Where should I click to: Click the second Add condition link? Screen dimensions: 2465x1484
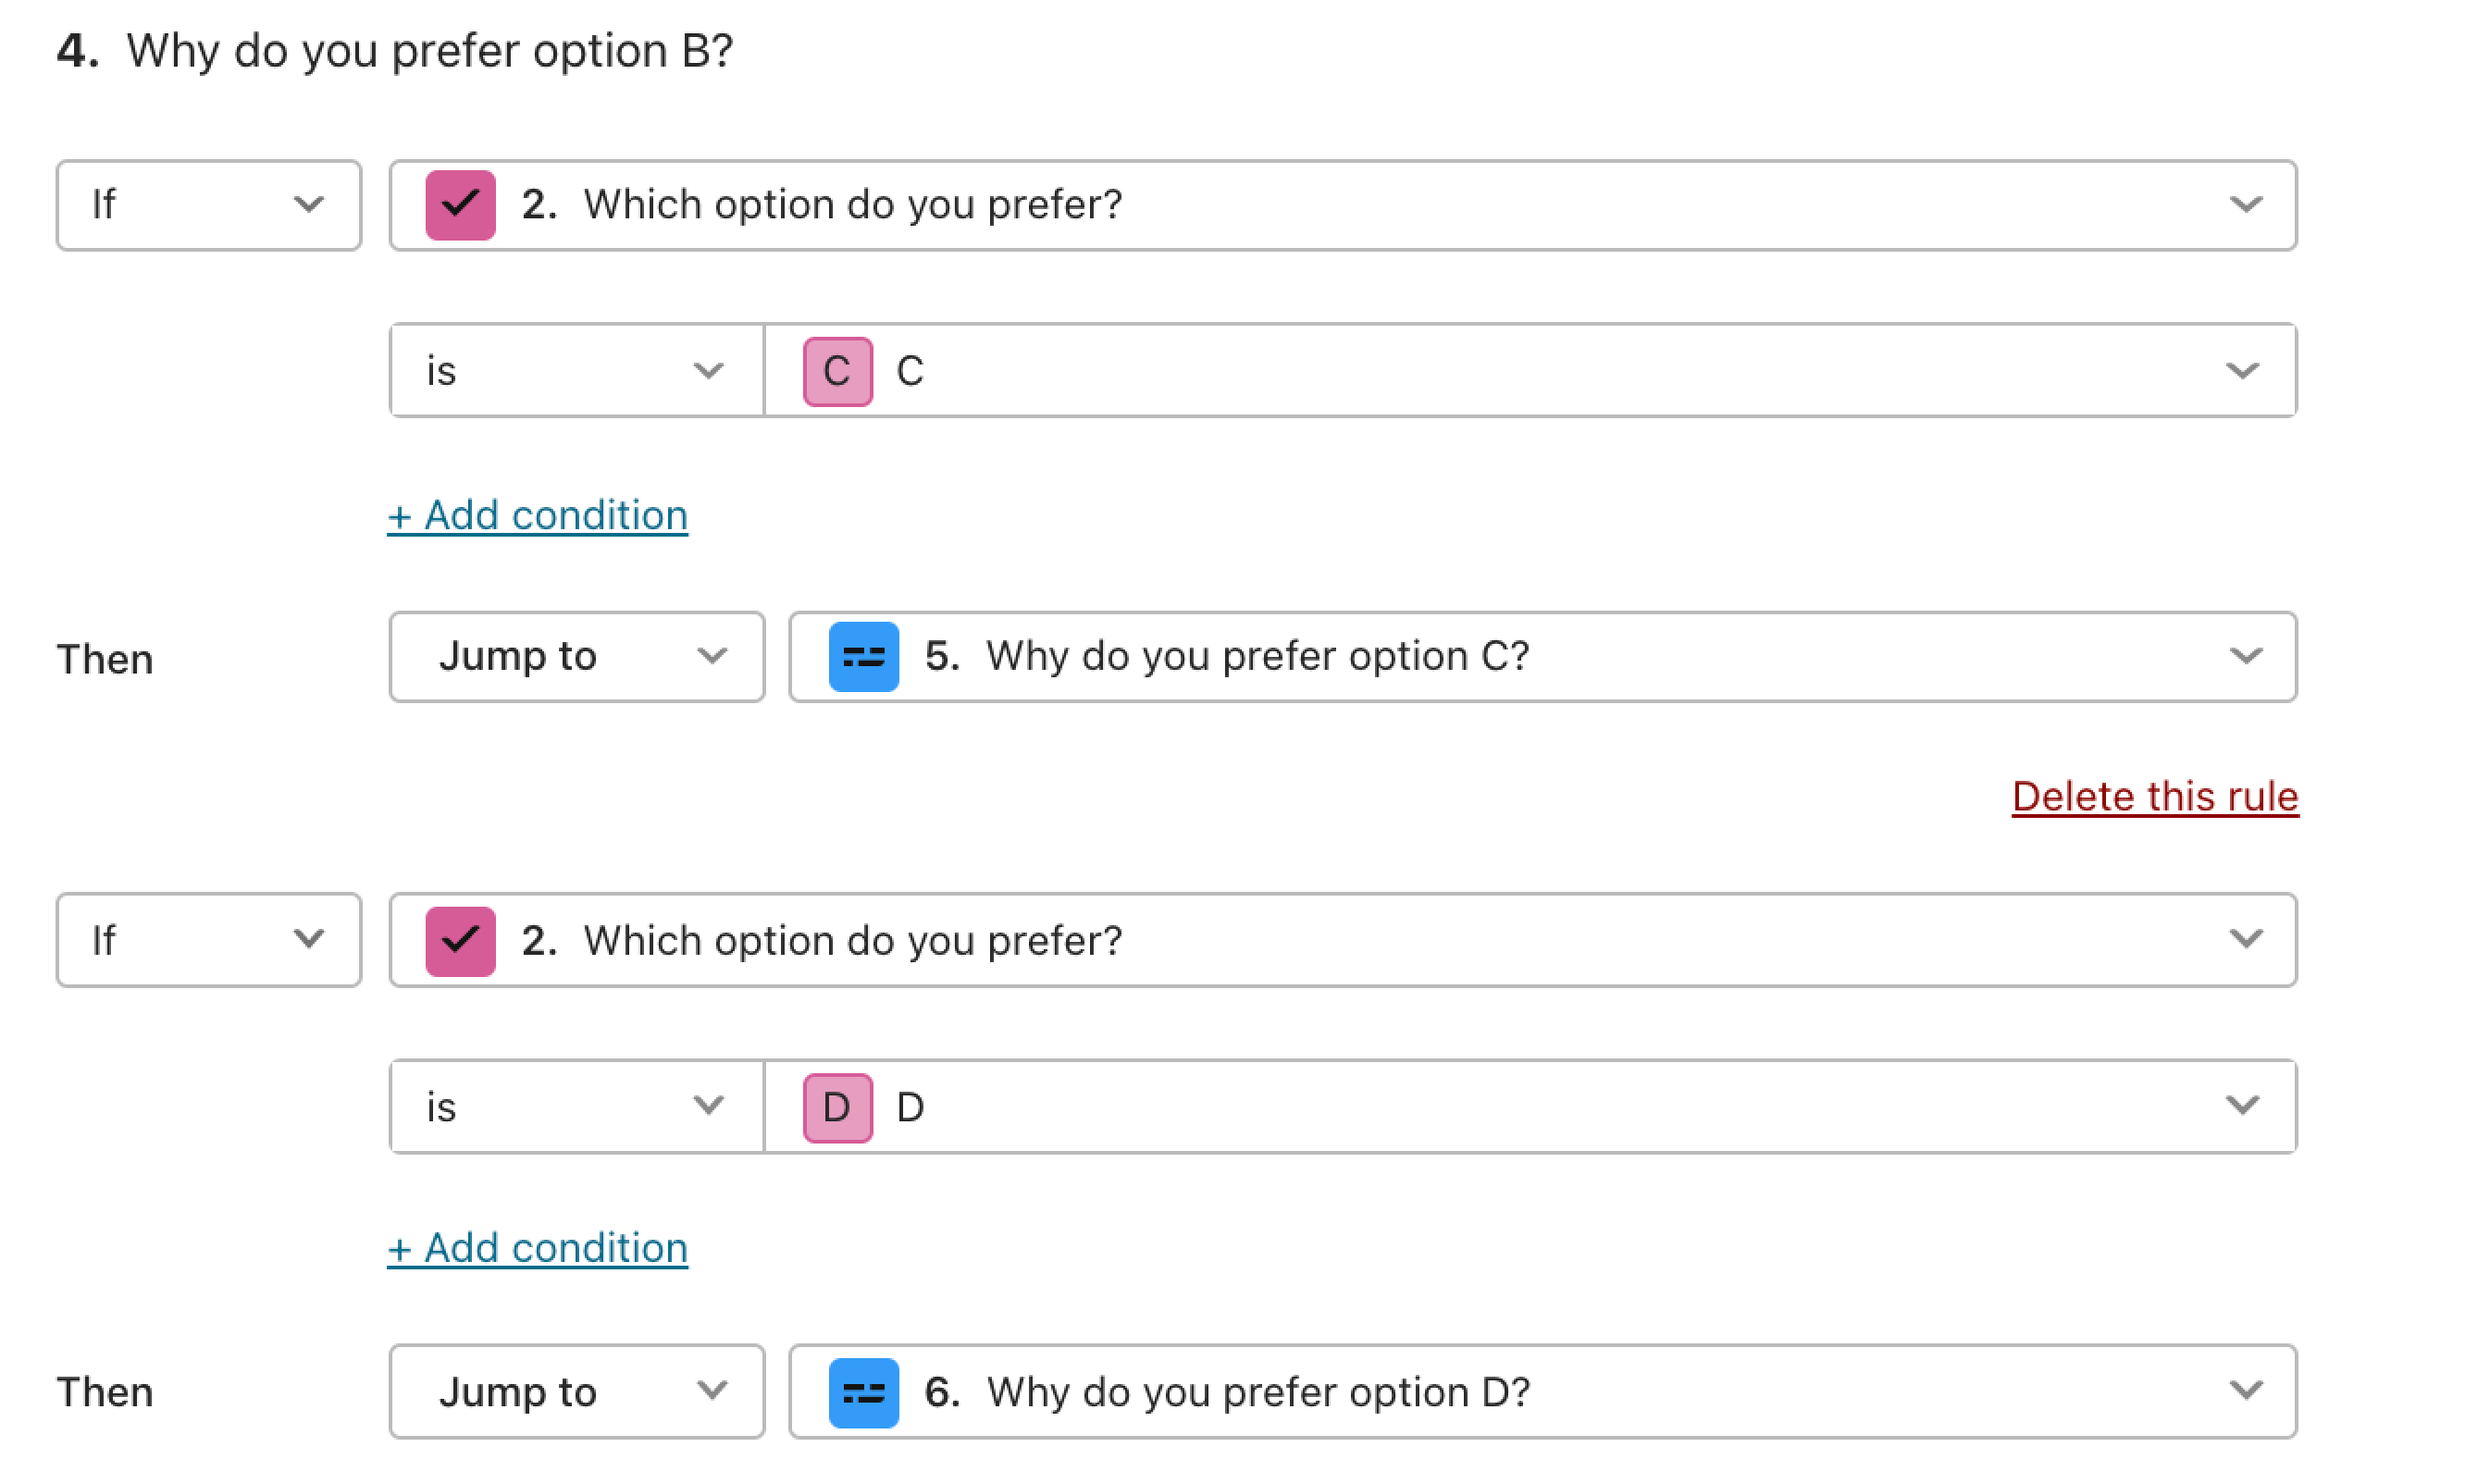pos(537,1247)
